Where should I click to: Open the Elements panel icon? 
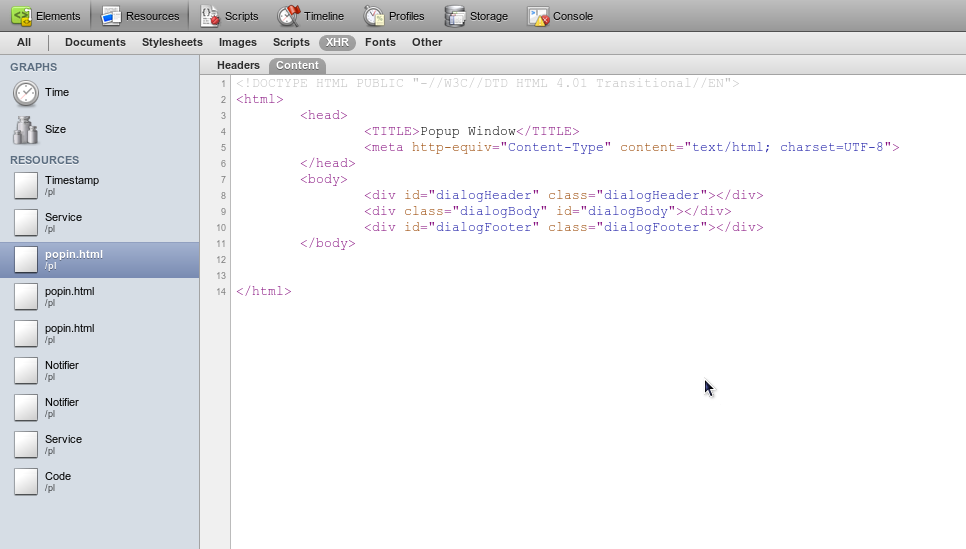point(21,16)
